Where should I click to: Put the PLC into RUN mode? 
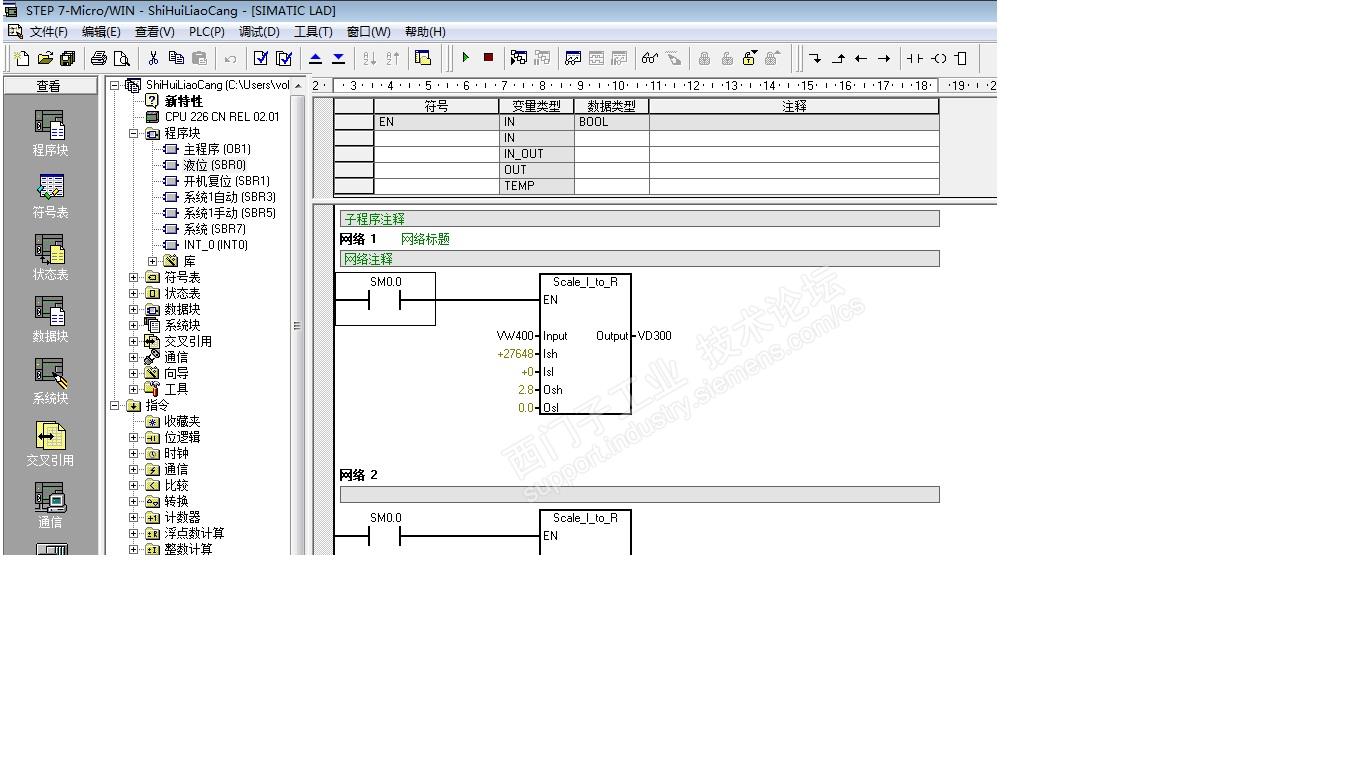[x=465, y=58]
